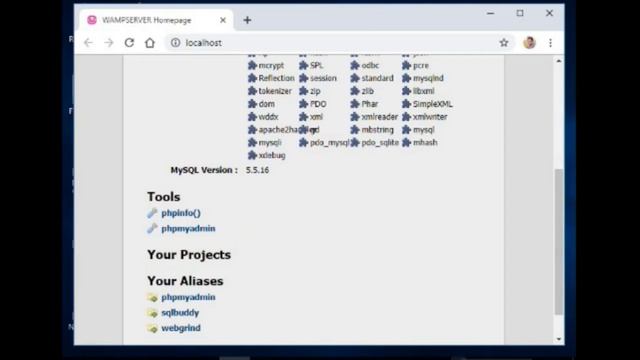Click the Tools heading
Screen dimensions: 640x360
point(164,197)
